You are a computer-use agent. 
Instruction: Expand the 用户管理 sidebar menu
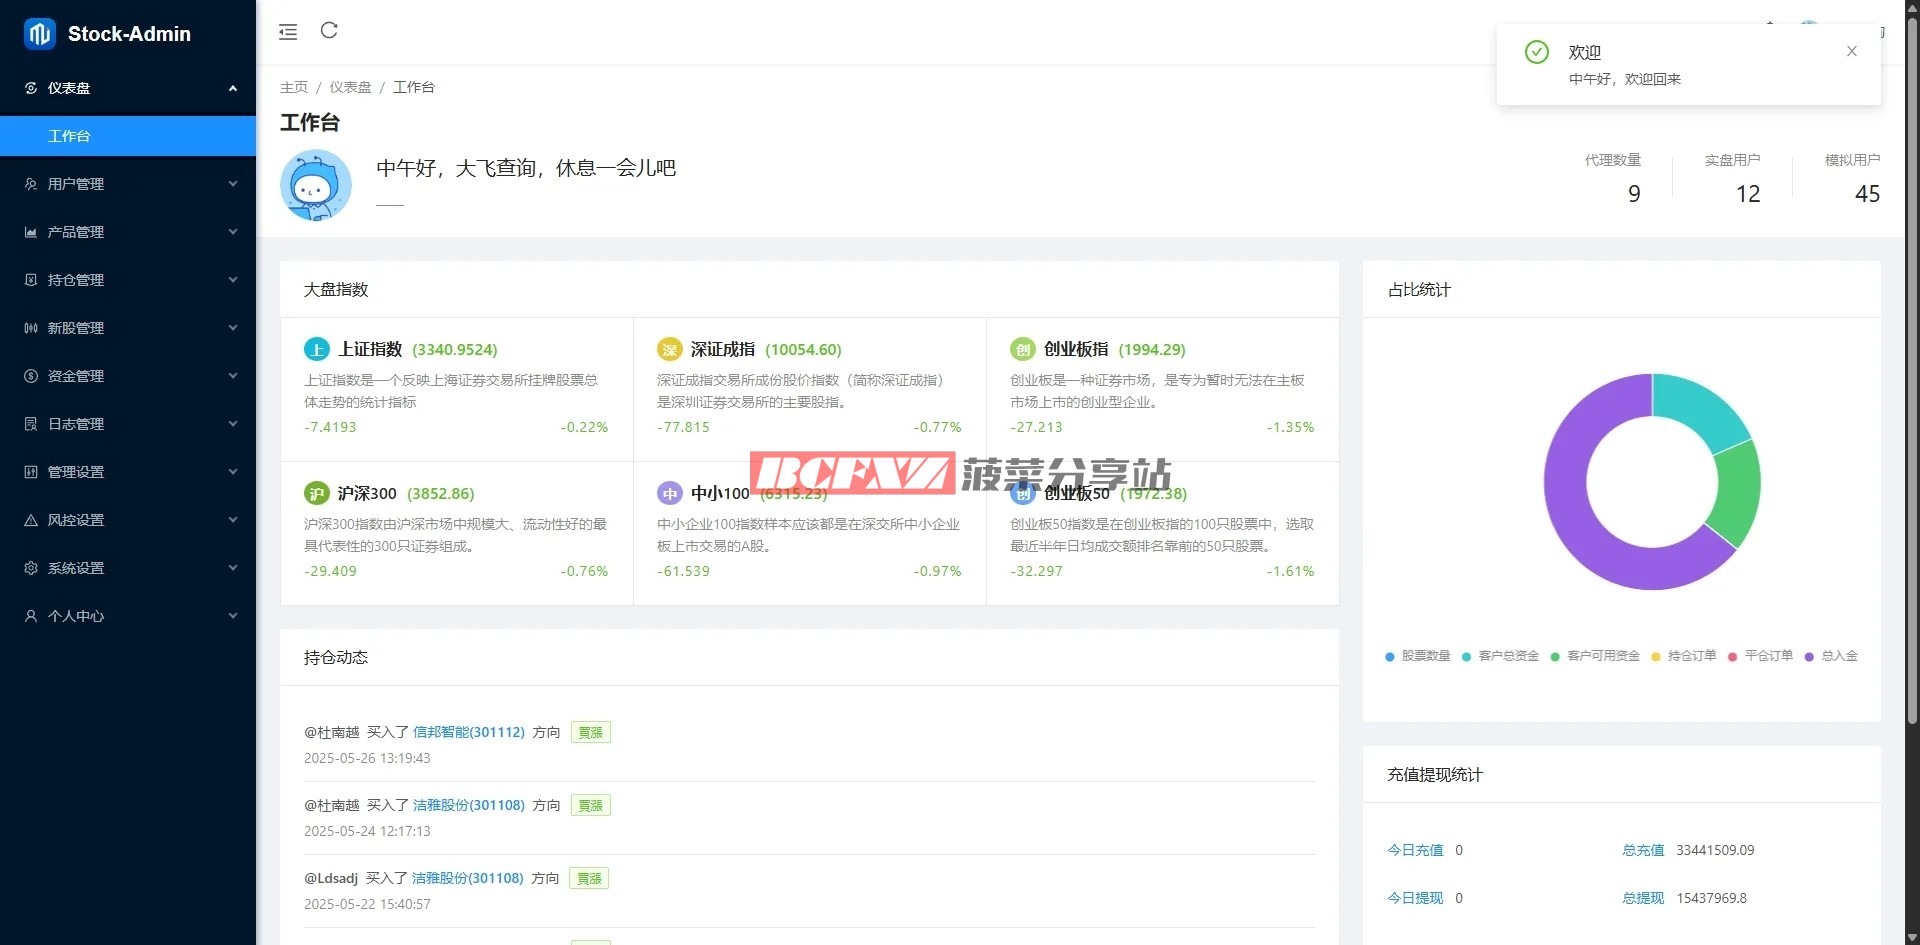pyautogui.click(x=128, y=184)
